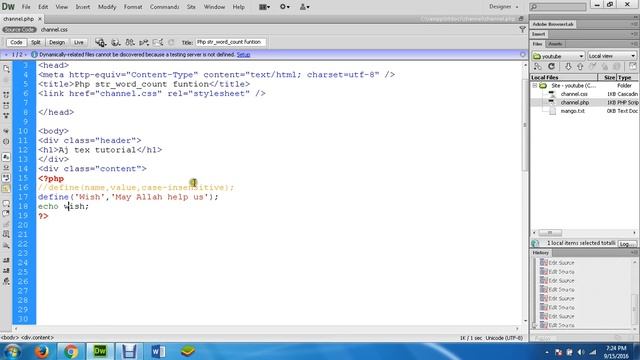The width and height of the screenshot is (640, 360).
Task: Toggle Highlight Invalid Code icon
Action: click(x=6, y=168)
